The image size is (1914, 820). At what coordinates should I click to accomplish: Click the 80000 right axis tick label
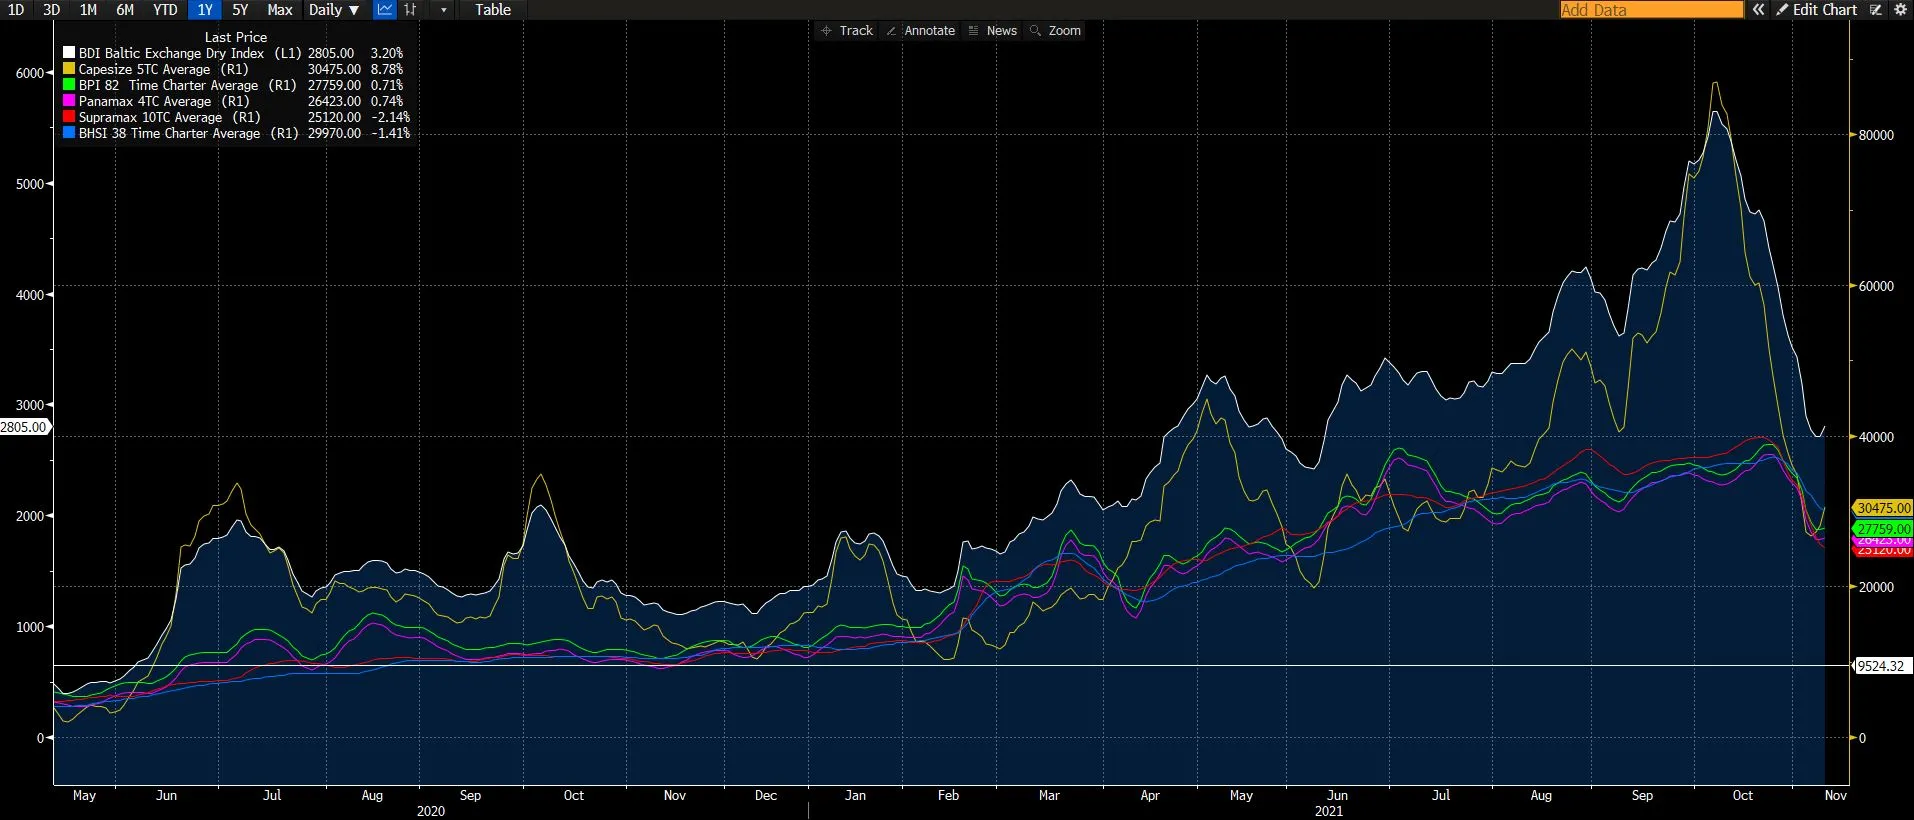[1876, 135]
